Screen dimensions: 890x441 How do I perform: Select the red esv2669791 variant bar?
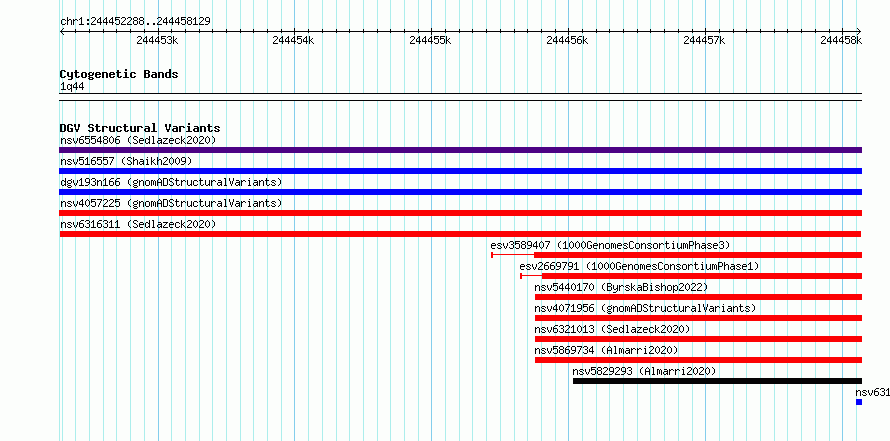(691, 276)
